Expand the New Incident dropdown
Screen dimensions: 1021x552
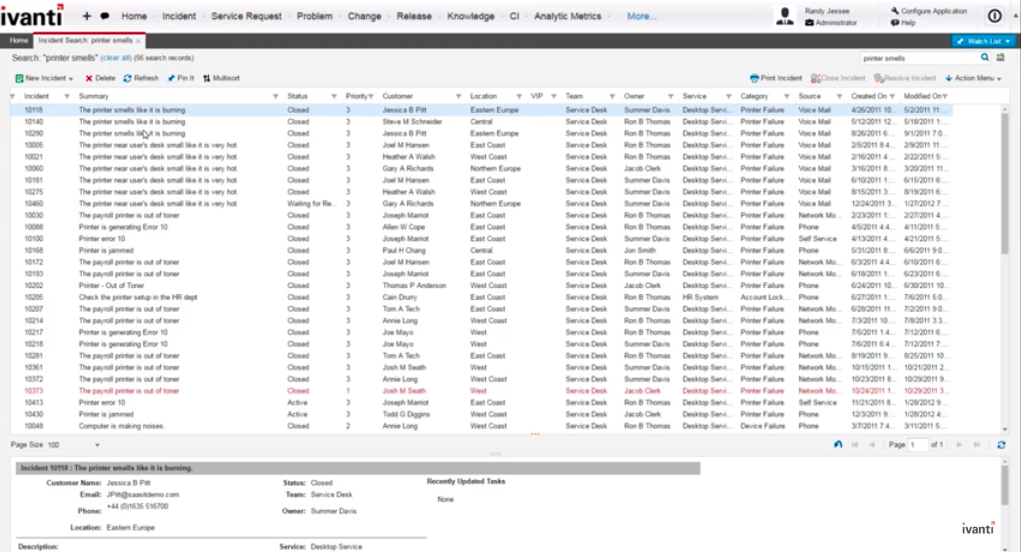69,78
